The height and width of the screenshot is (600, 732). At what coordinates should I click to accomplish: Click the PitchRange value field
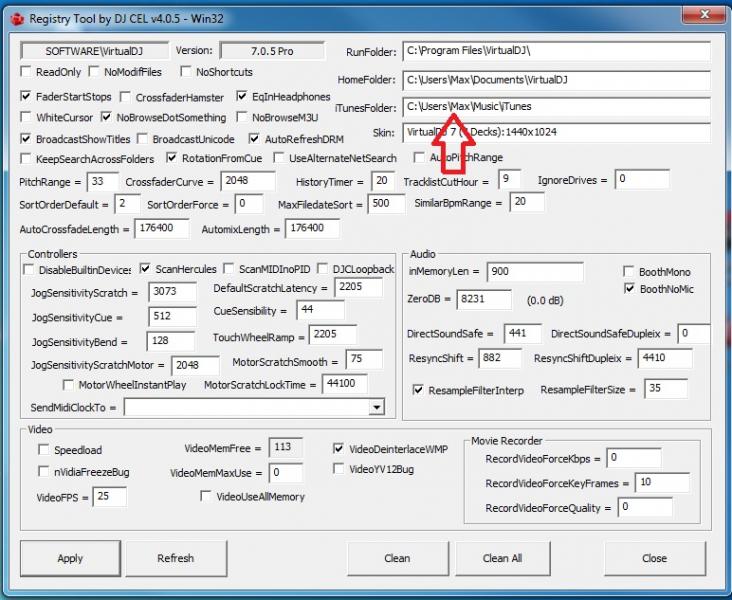click(102, 182)
